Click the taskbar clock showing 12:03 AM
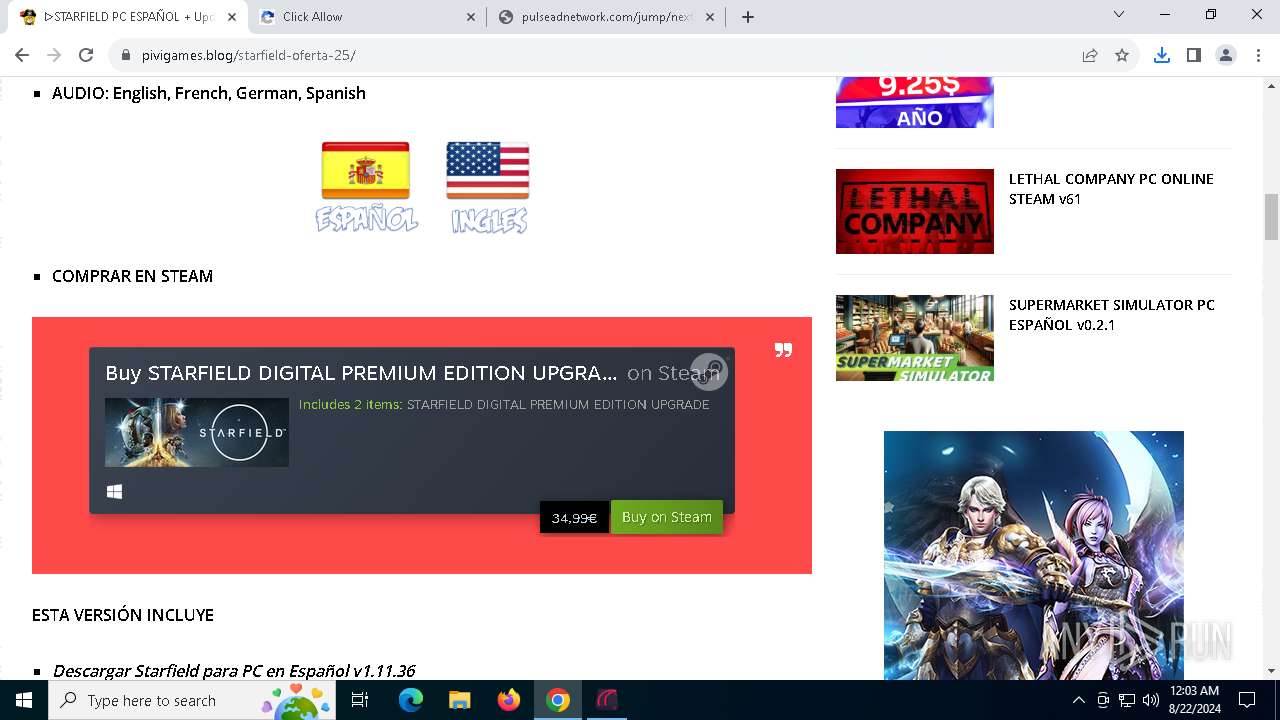This screenshot has height=720, width=1280. click(x=1194, y=700)
